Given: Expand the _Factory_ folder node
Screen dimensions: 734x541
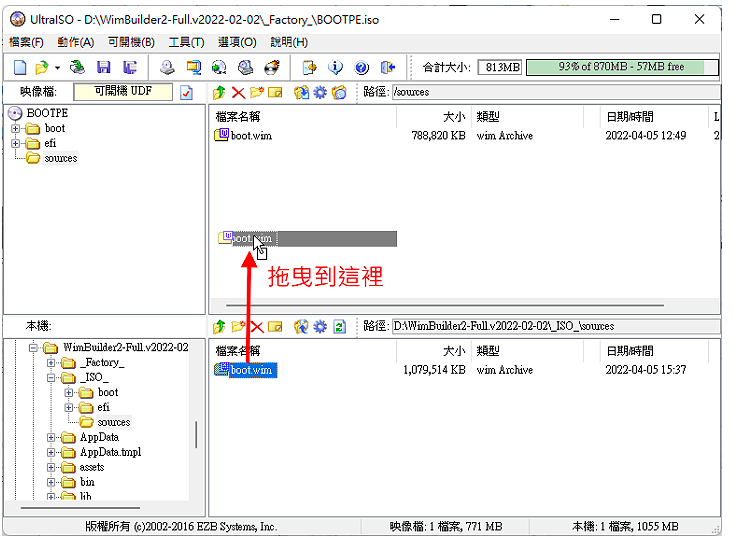Looking at the screenshot, I should tap(51, 363).
